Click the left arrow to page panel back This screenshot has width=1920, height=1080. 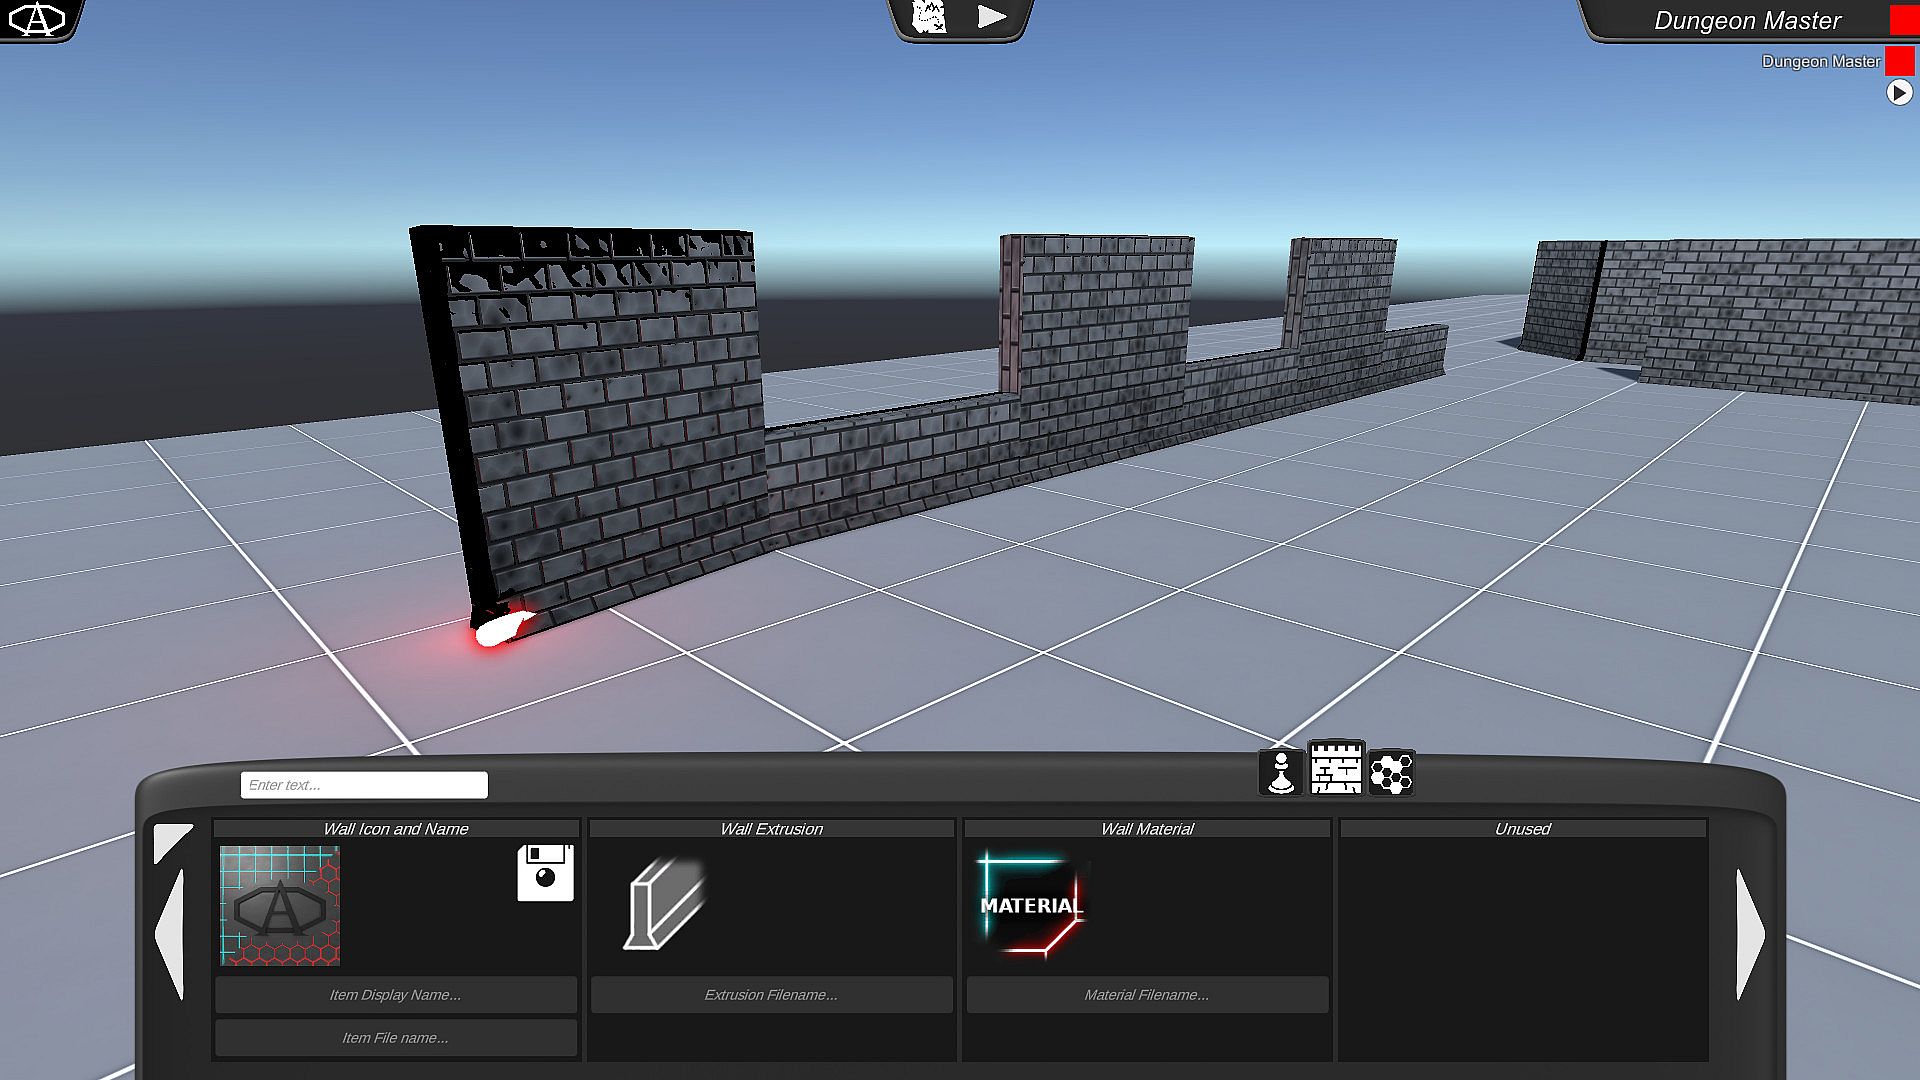(x=171, y=934)
